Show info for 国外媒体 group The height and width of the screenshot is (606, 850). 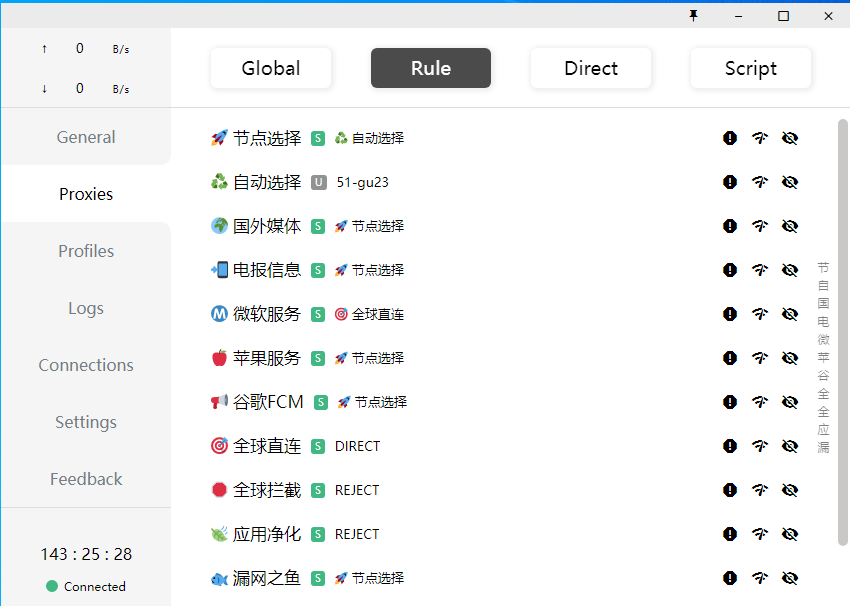pyautogui.click(x=730, y=226)
